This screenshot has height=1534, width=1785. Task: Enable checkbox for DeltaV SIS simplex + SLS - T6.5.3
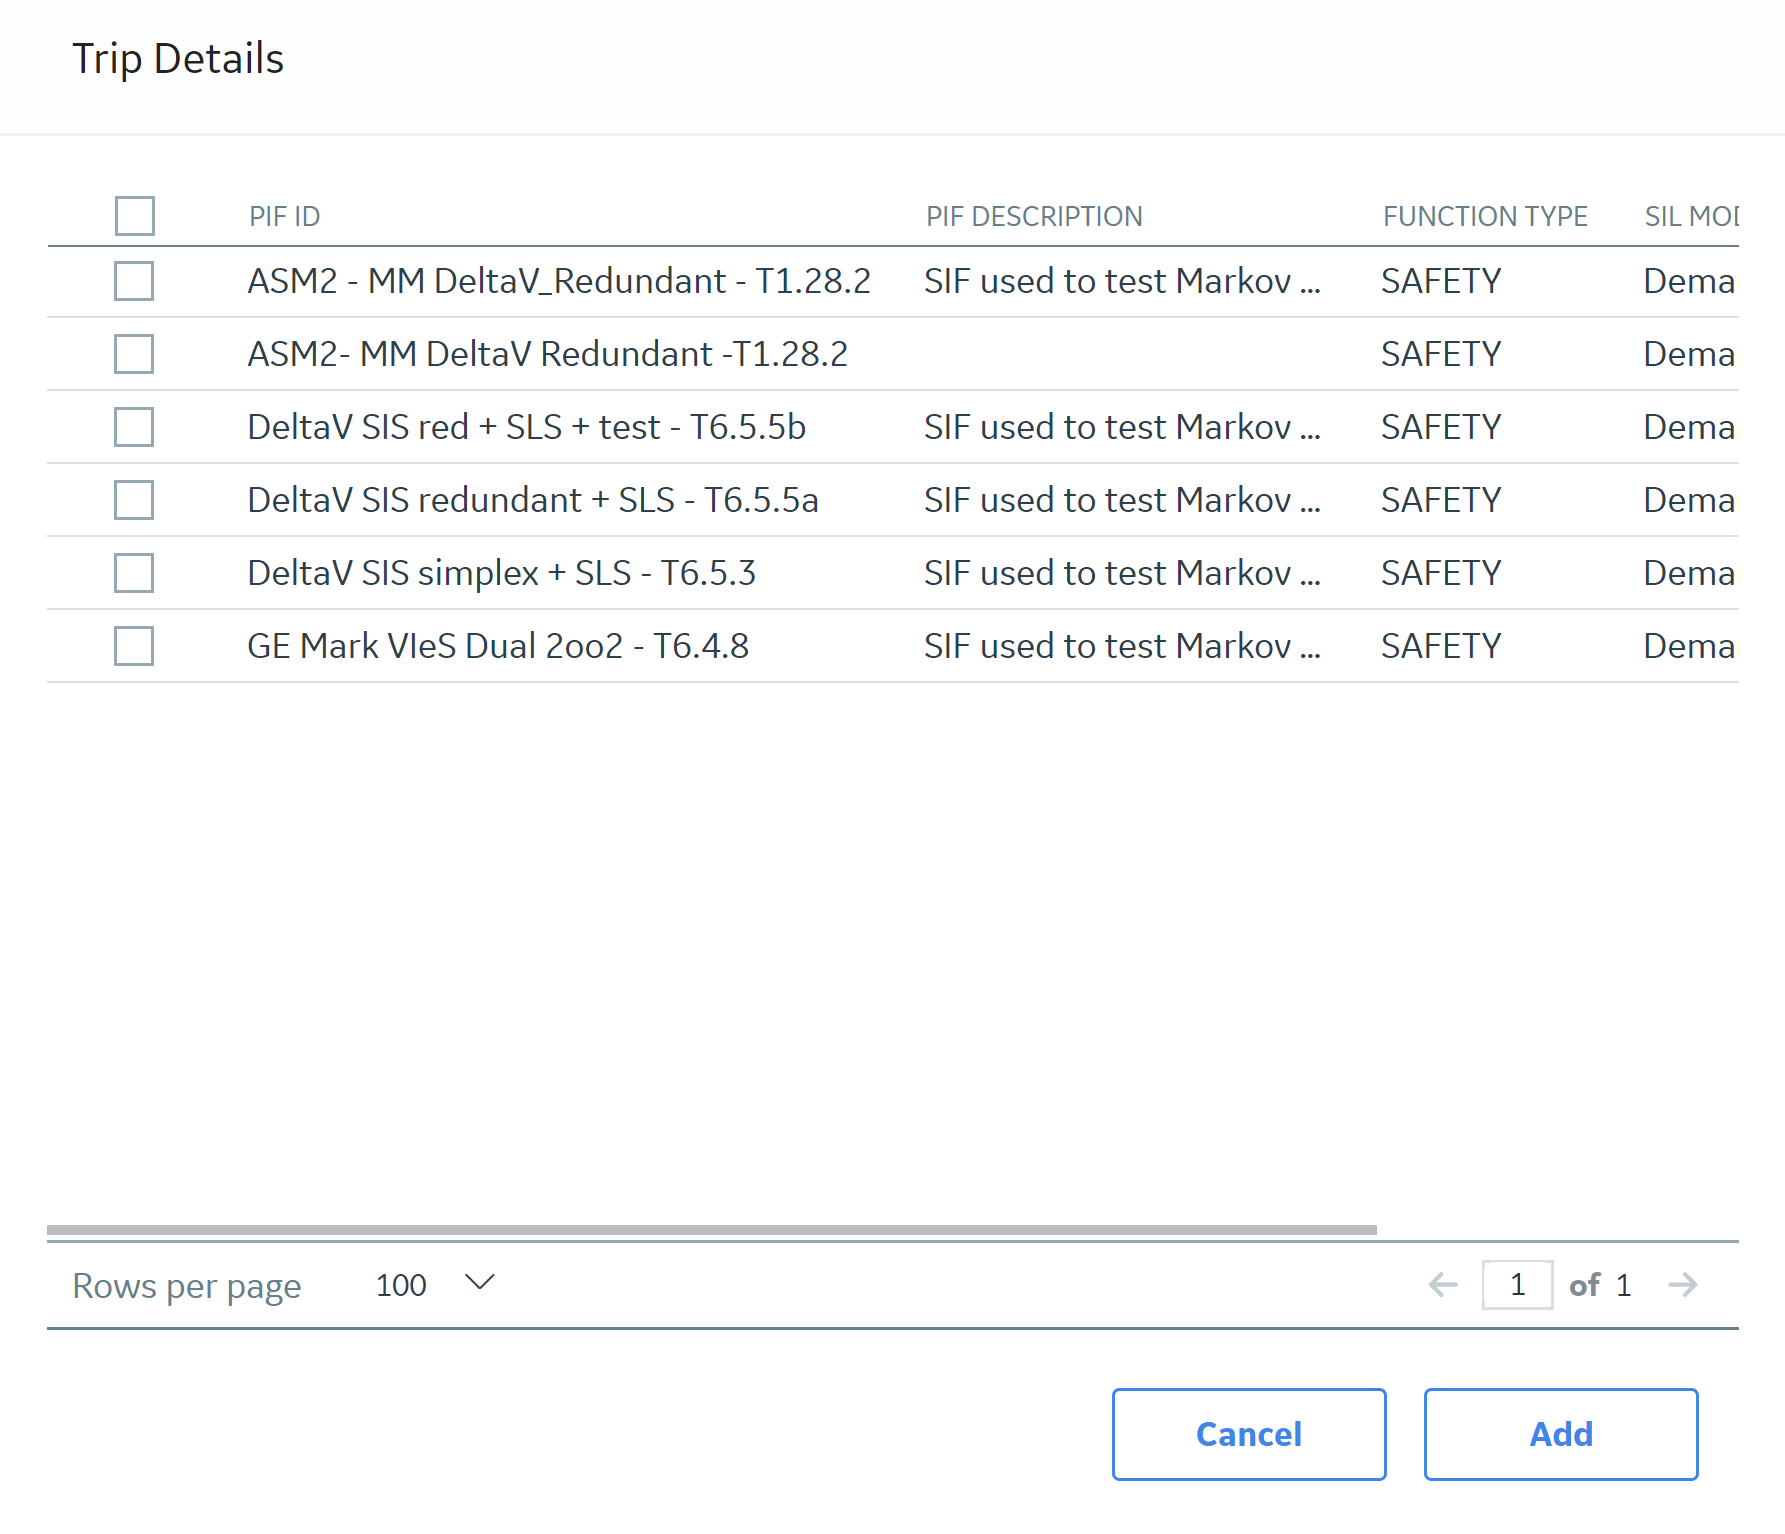[134, 573]
